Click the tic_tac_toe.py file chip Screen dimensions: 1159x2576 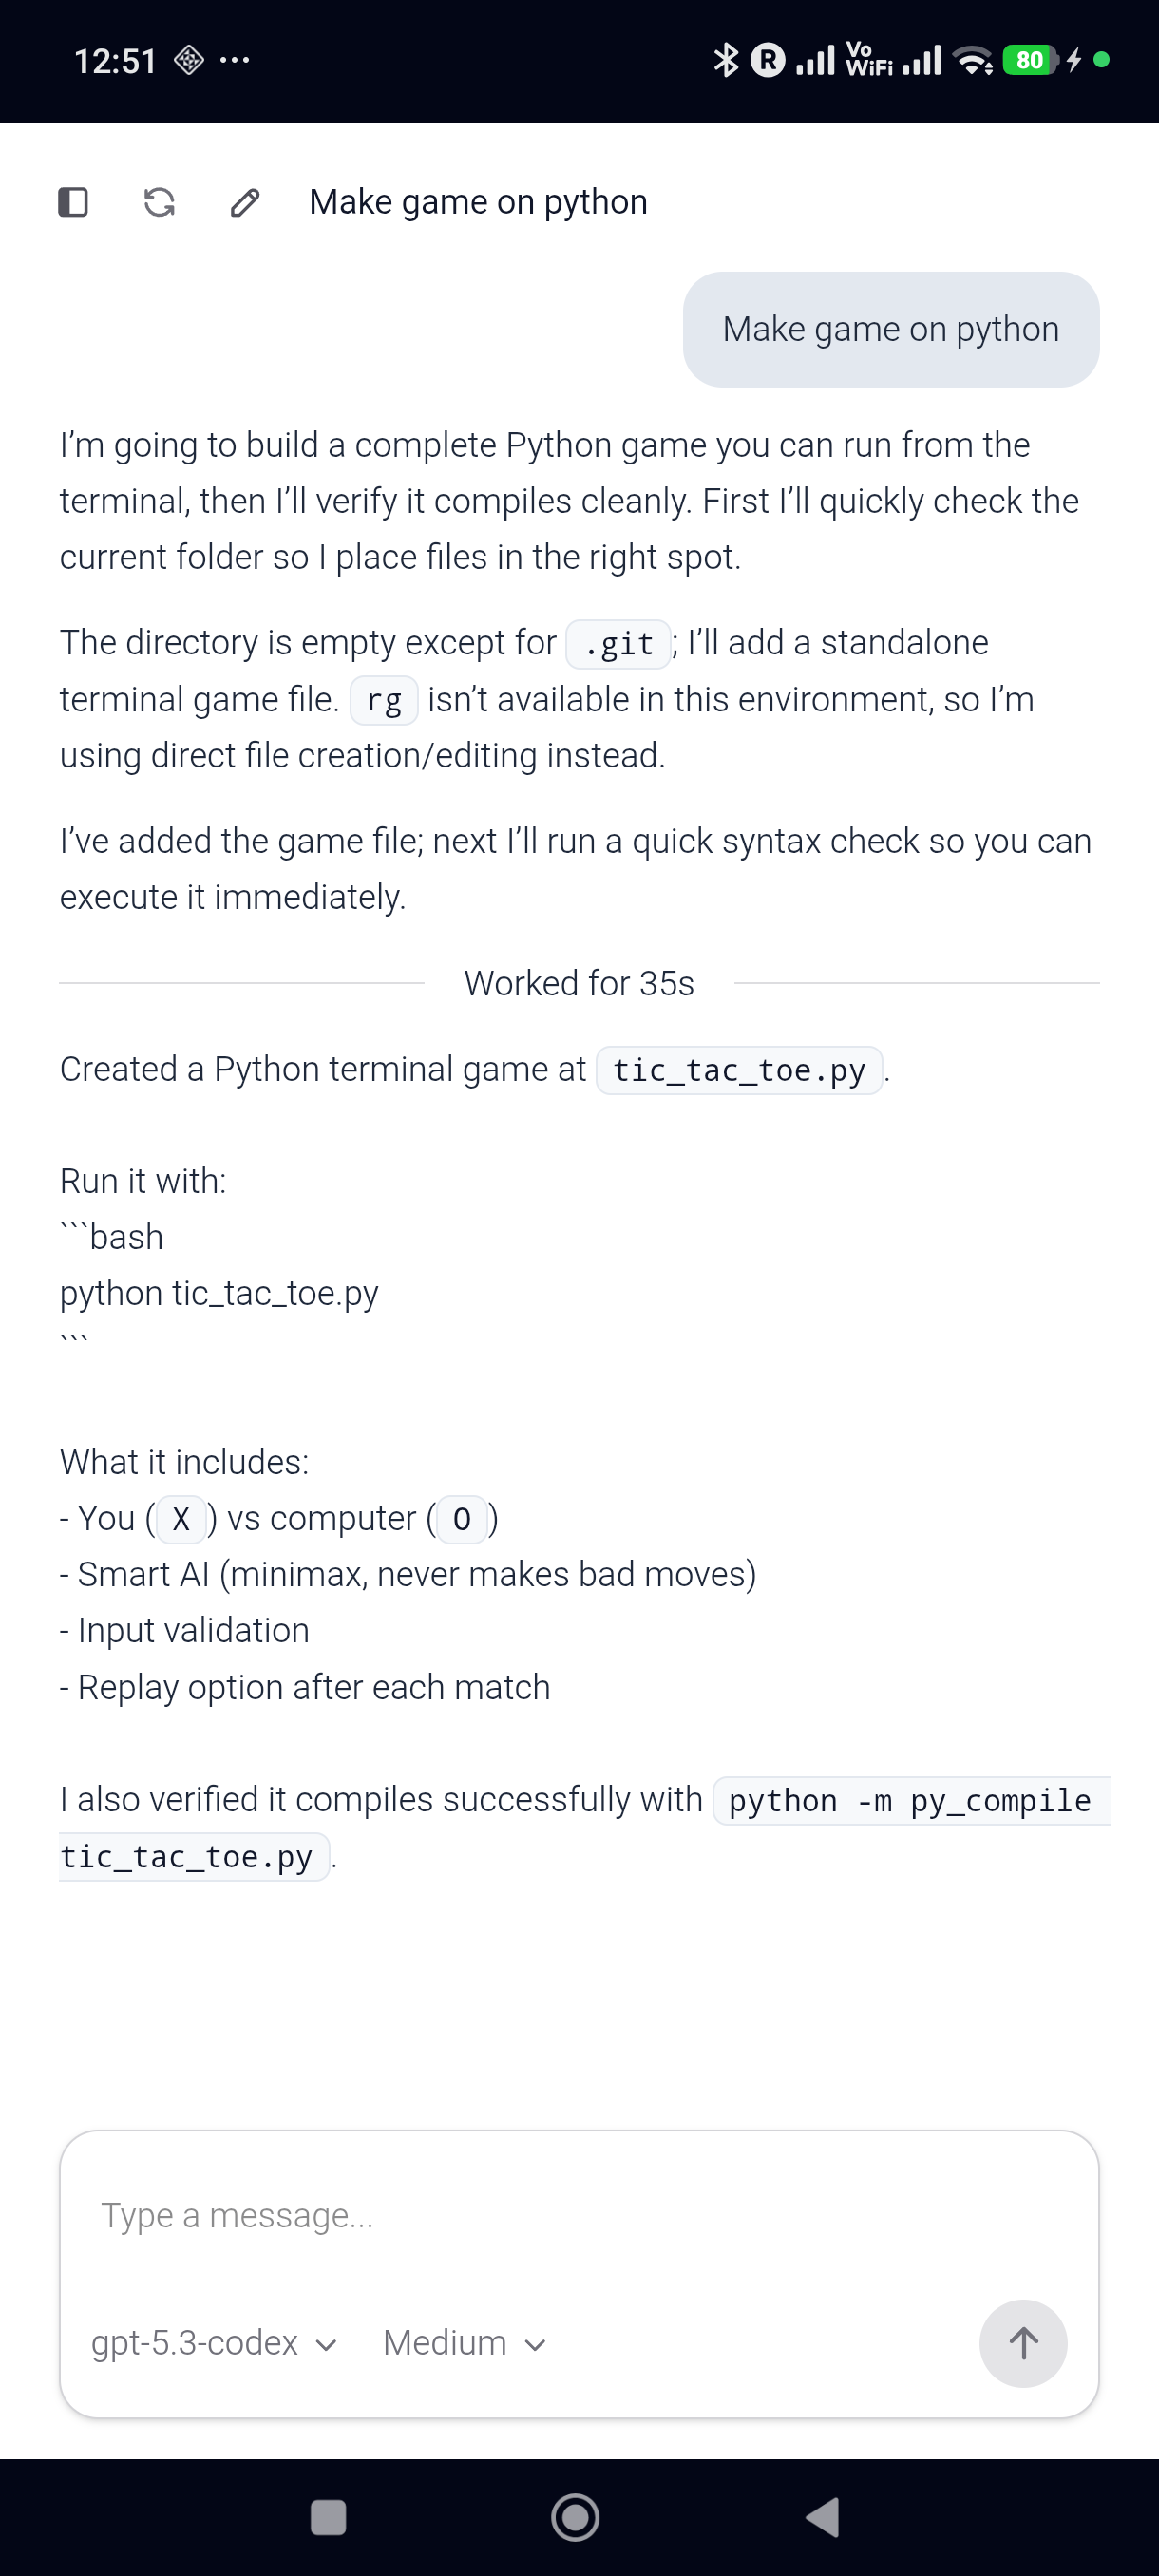click(739, 1070)
